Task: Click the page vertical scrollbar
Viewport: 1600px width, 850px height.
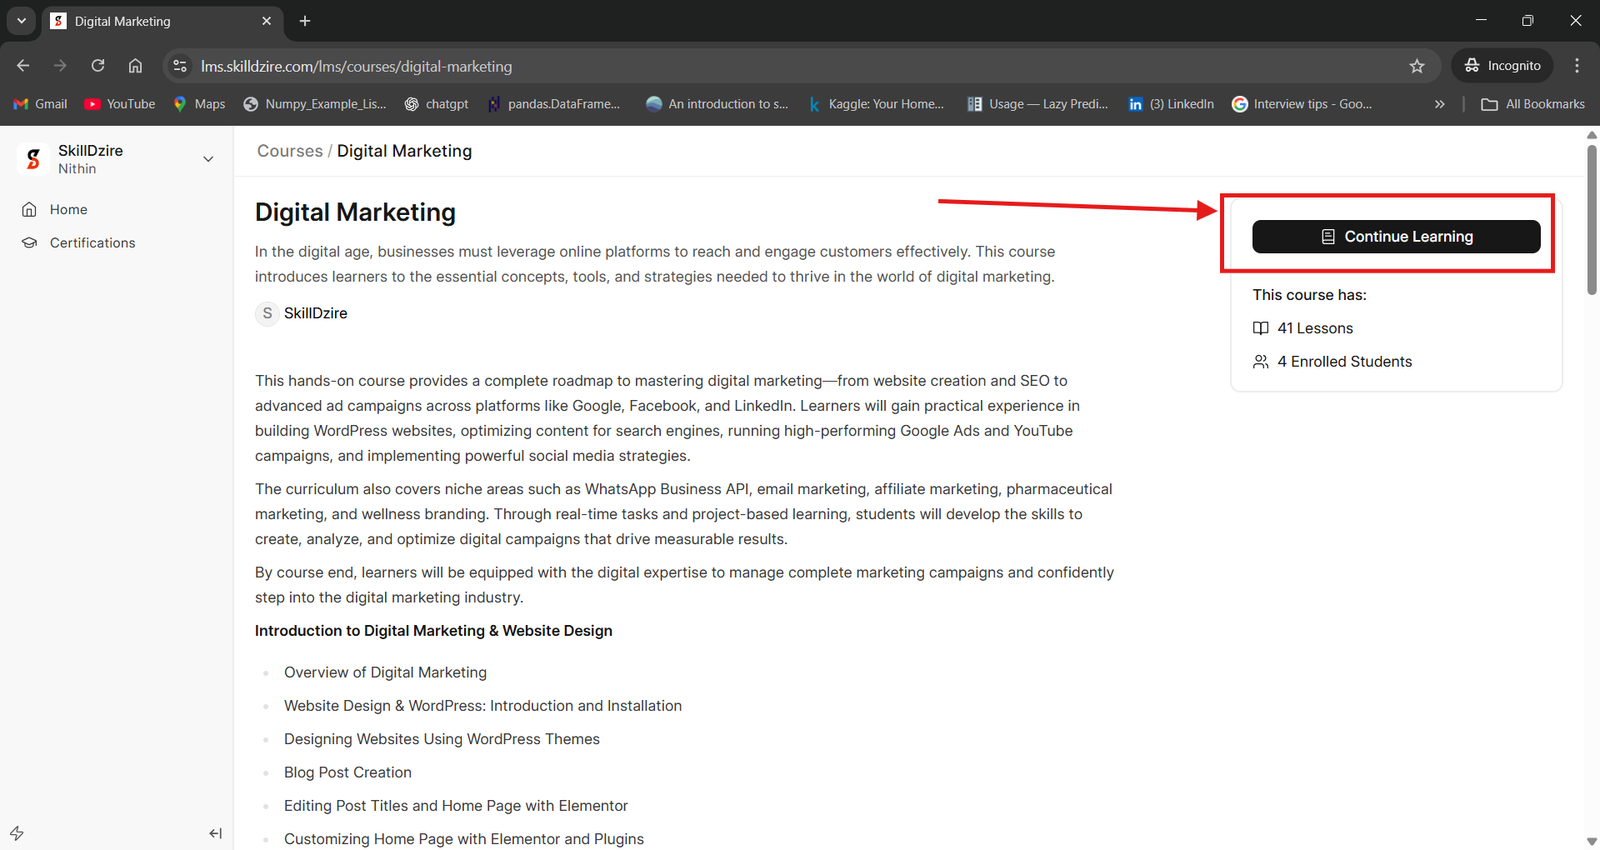Action: [x=1591, y=220]
